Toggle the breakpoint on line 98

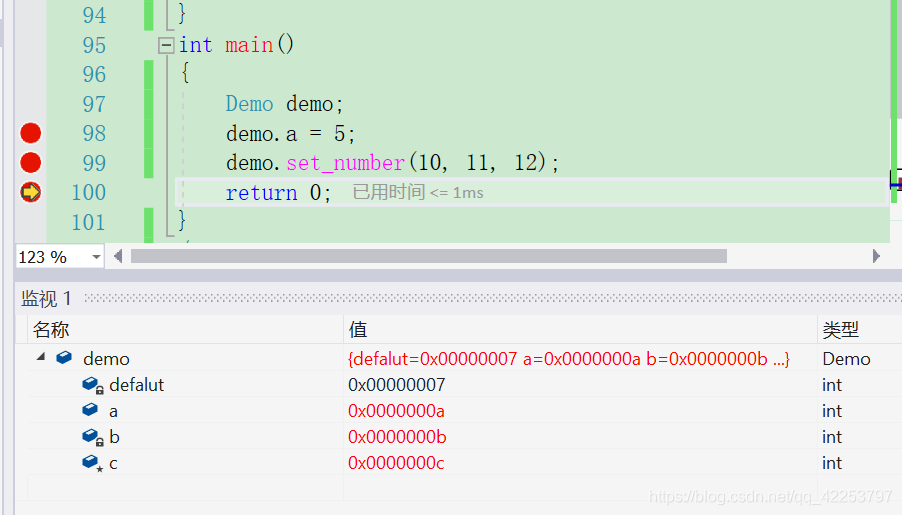(x=30, y=133)
